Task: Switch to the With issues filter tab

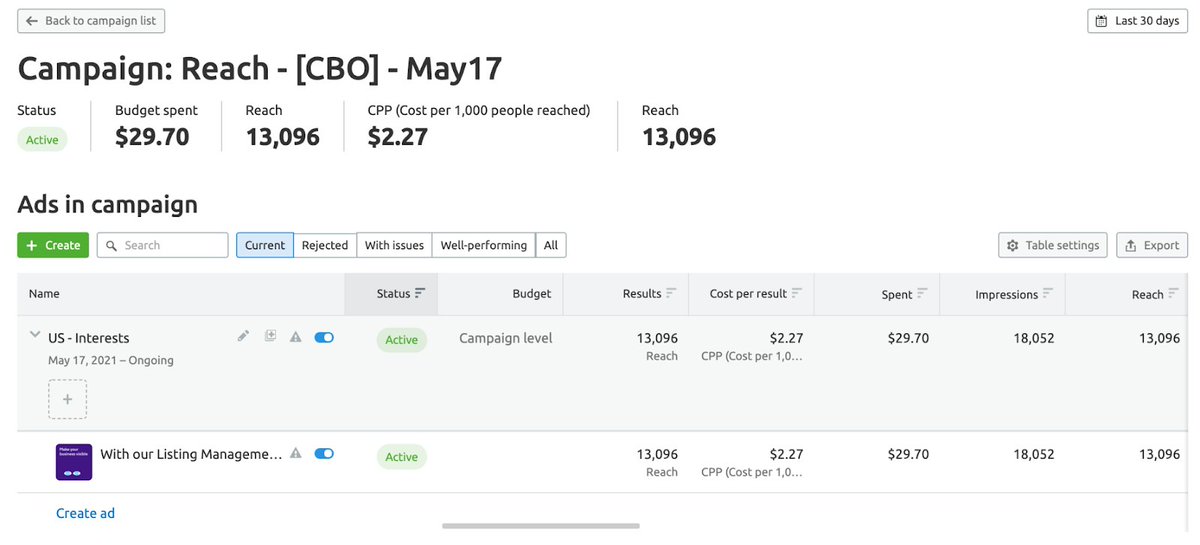Action: (394, 245)
